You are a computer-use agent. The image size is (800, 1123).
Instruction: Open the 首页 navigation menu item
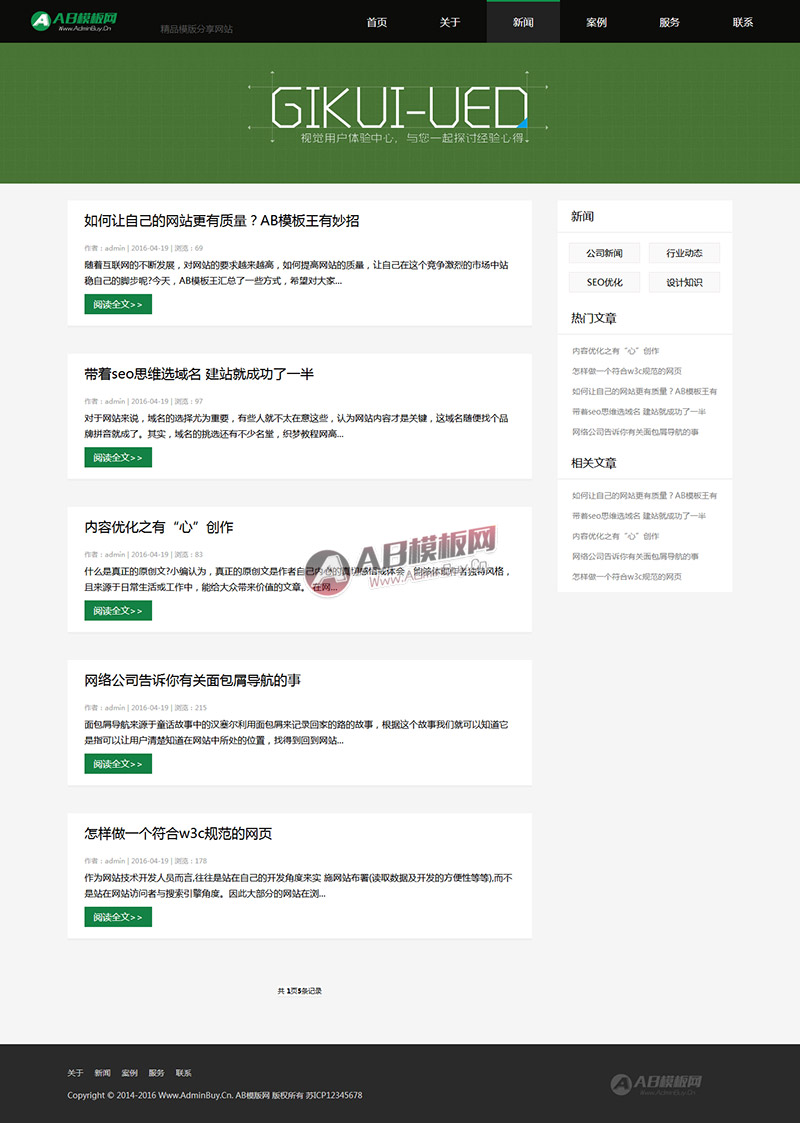point(377,22)
